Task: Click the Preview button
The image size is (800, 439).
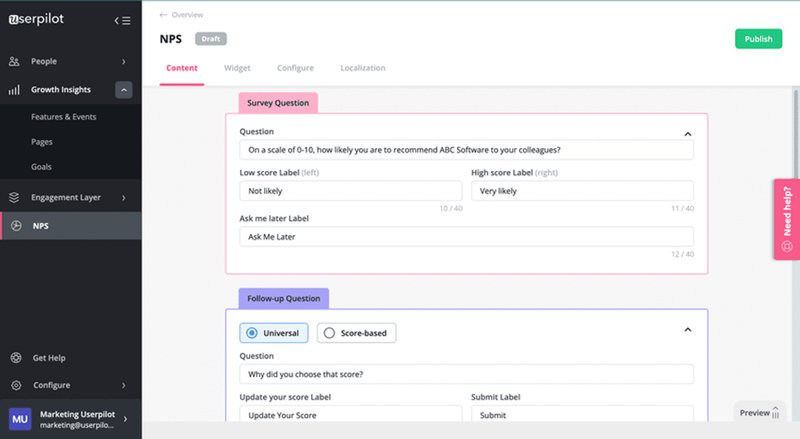Action: coord(759,412)
